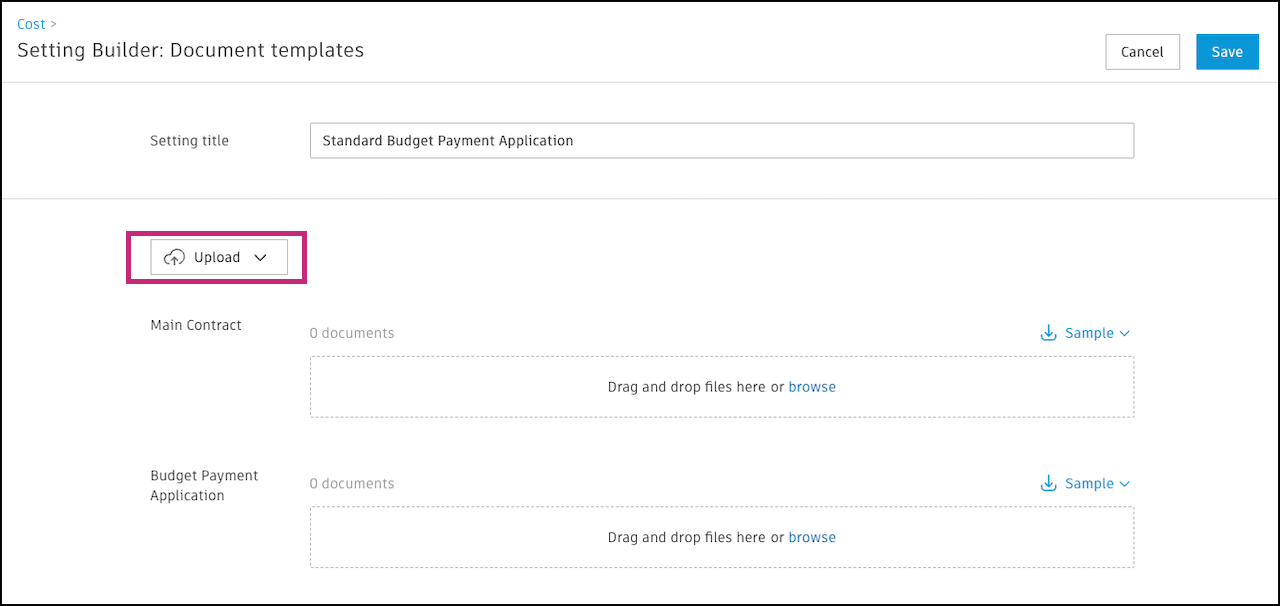Focus the Setting title text field
This screenshot has height=606, width=1280.
(721, 141)
